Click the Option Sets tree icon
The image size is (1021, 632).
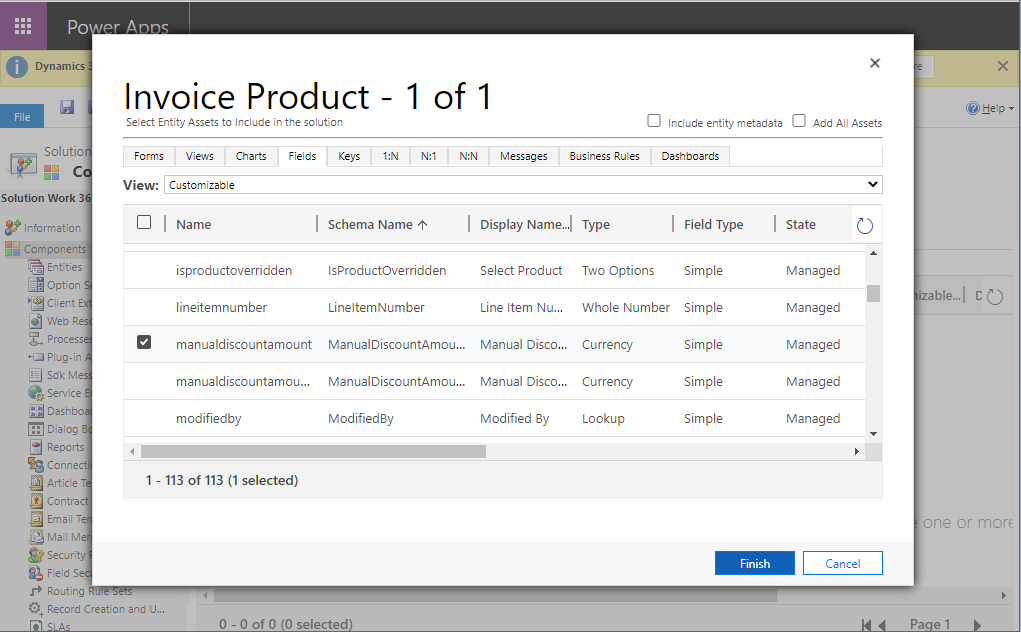coord(36,285)
